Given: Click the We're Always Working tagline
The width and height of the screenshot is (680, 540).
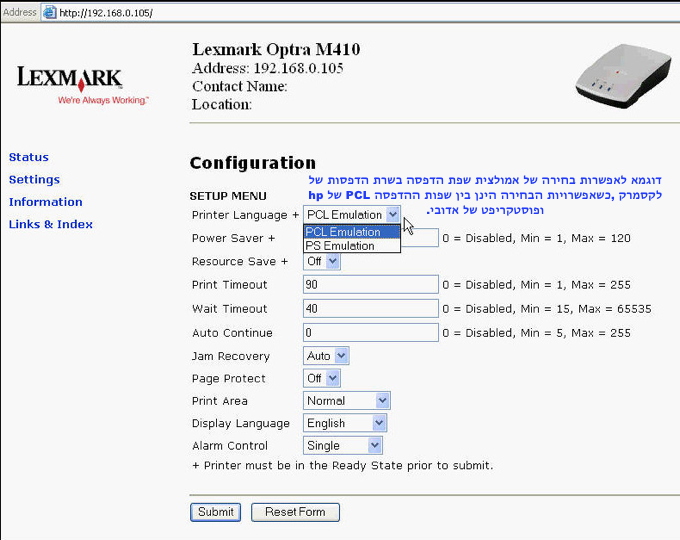Looking at the screenshot, I should pyautogui.click(x=103, y=100).
